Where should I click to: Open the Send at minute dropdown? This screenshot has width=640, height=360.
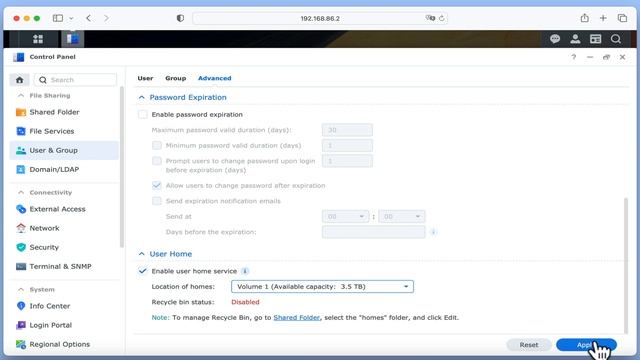[402, 216]
